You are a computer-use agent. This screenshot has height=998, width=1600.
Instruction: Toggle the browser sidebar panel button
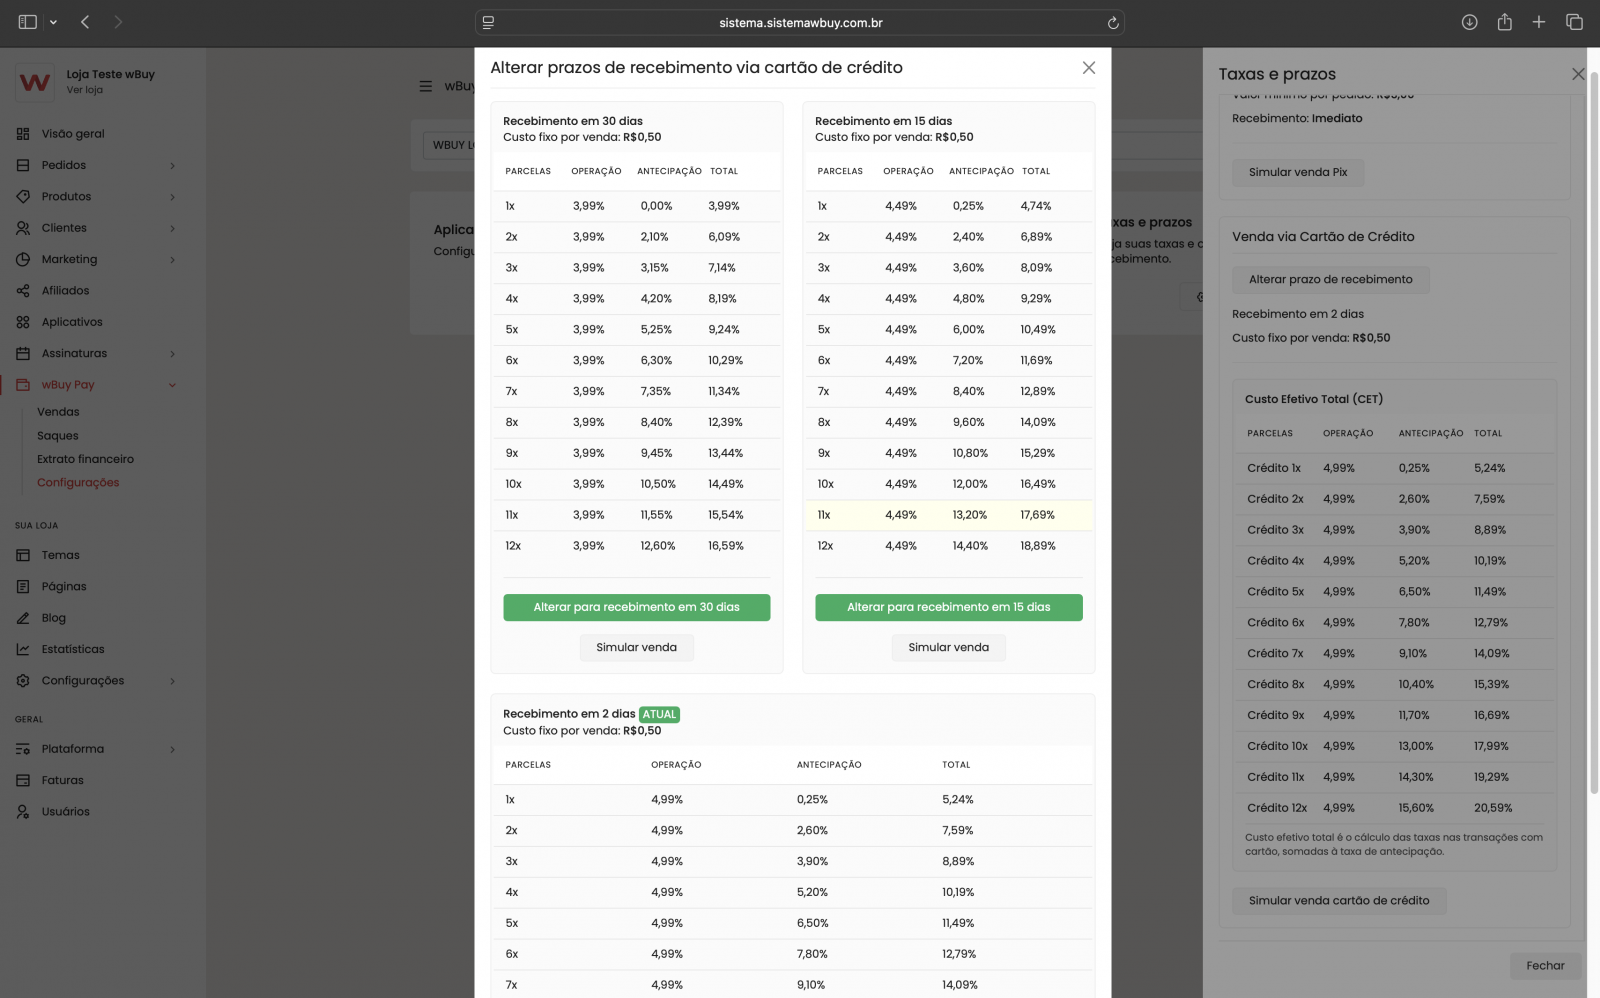pos(28,22)
